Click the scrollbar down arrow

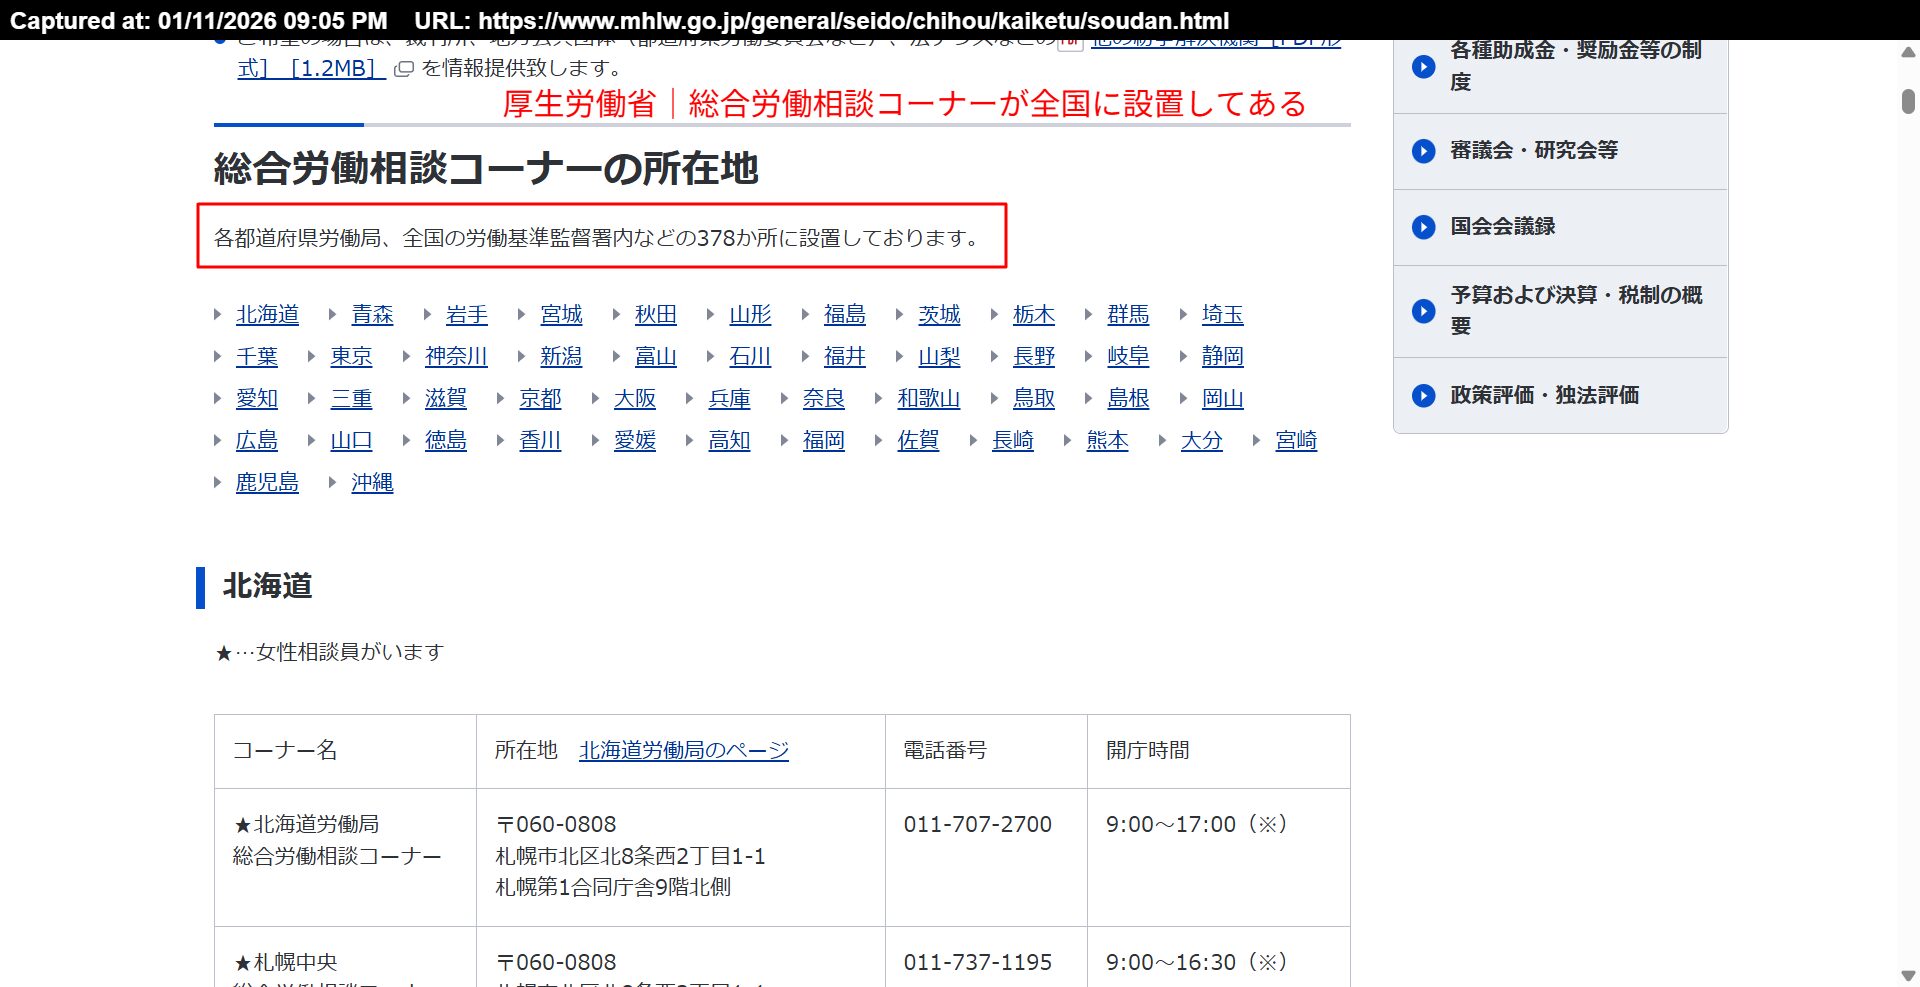point(1908,976)
